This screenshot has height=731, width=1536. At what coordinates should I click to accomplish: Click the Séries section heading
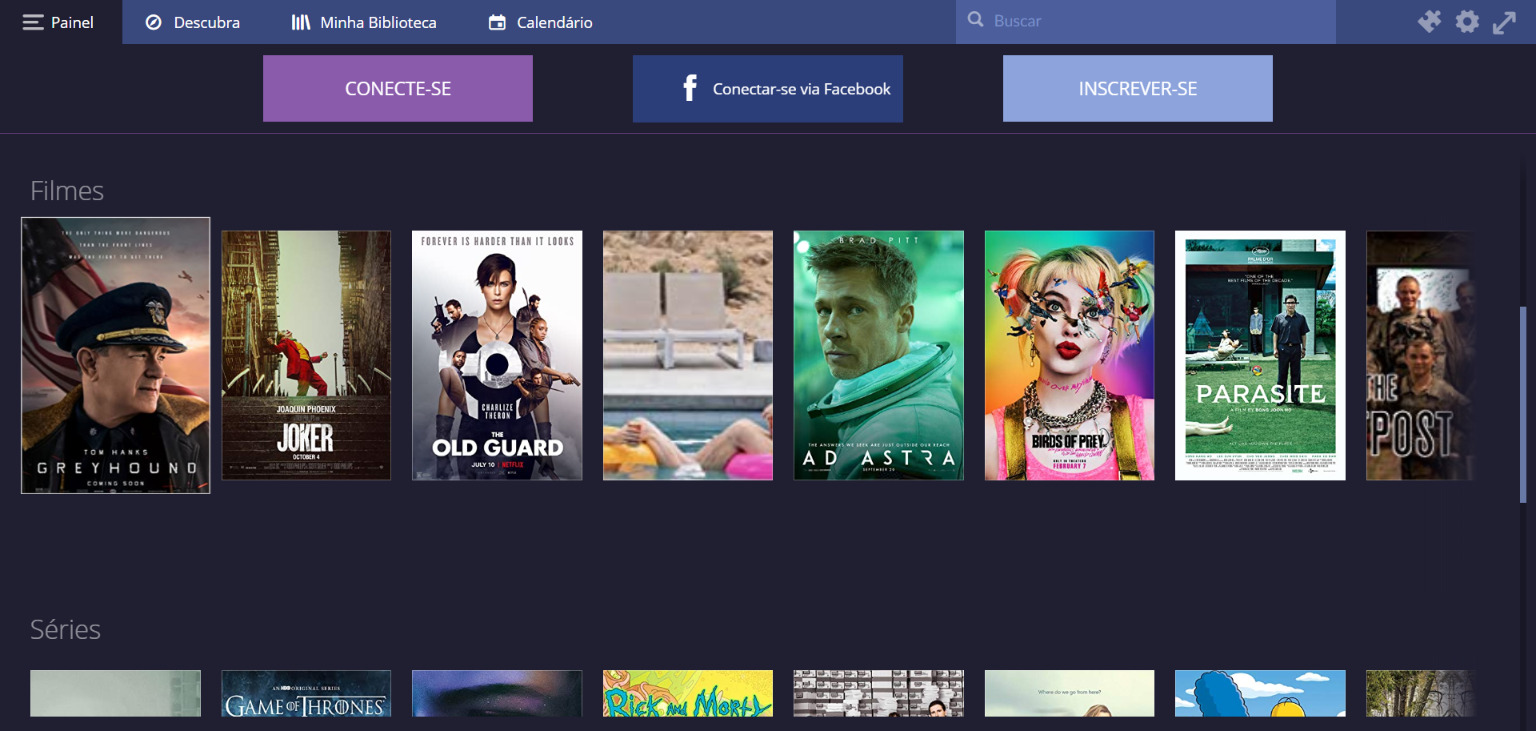click(66, 629)
